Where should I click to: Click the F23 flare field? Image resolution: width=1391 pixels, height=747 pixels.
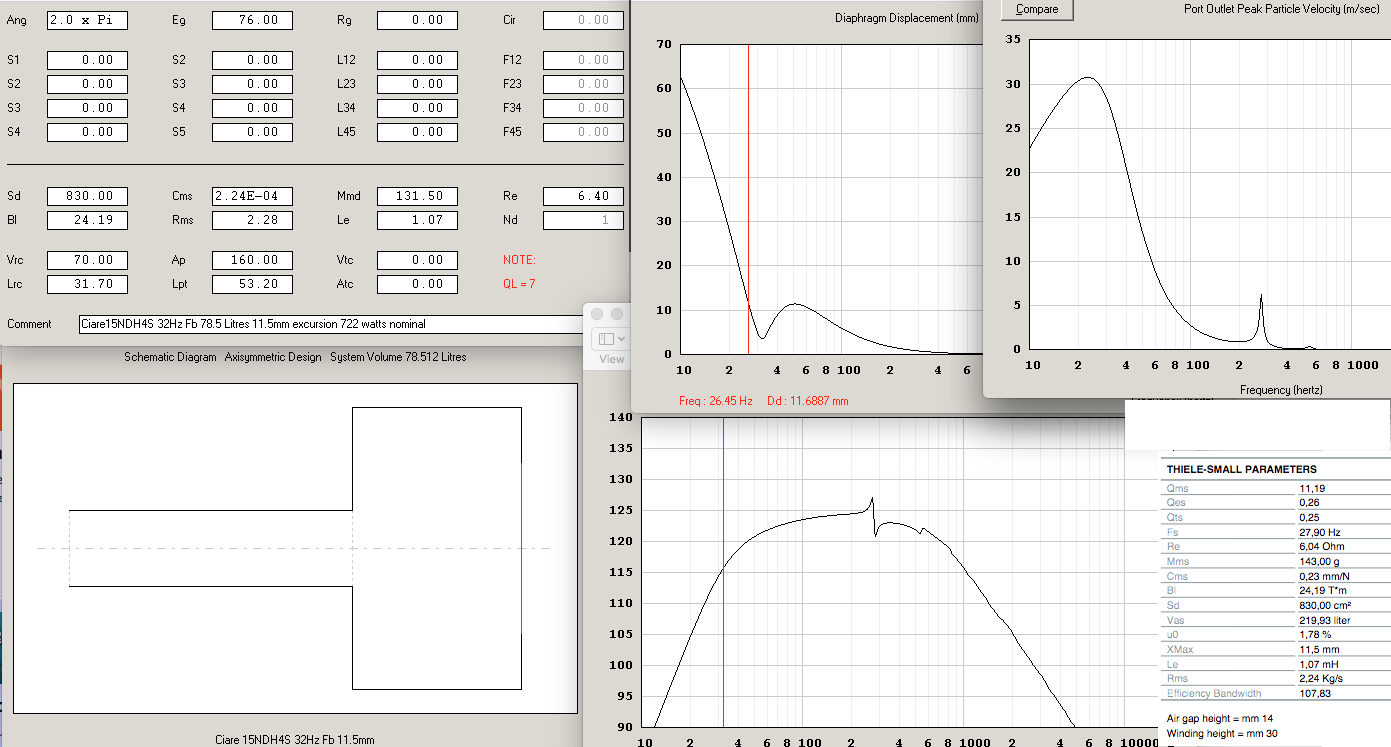coord(583,84)
